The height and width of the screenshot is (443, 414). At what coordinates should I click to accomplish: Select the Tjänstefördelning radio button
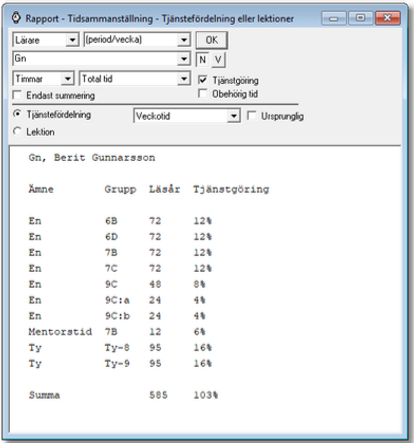pyautogui.click(x=17, y=114)
